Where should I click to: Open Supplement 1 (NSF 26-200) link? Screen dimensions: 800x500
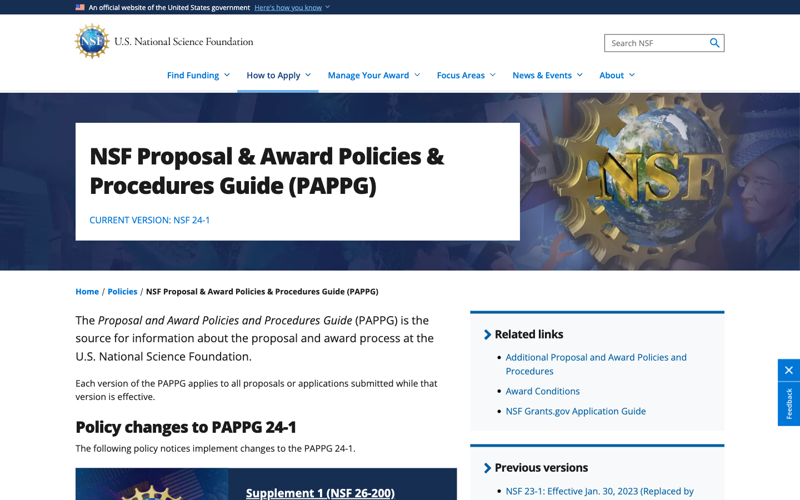tap(320, 493)
